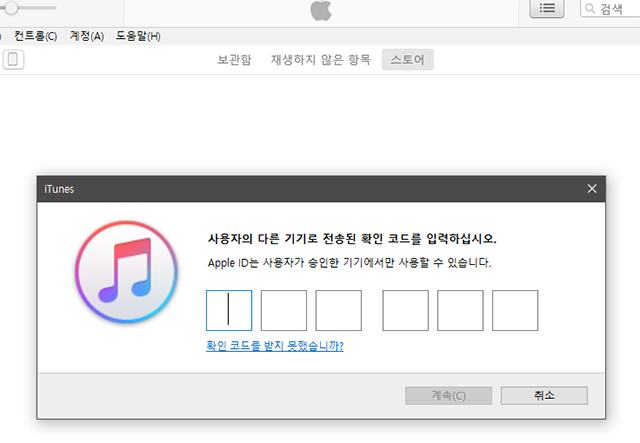Click the Apple ID approved devices notice

(349, 263)
